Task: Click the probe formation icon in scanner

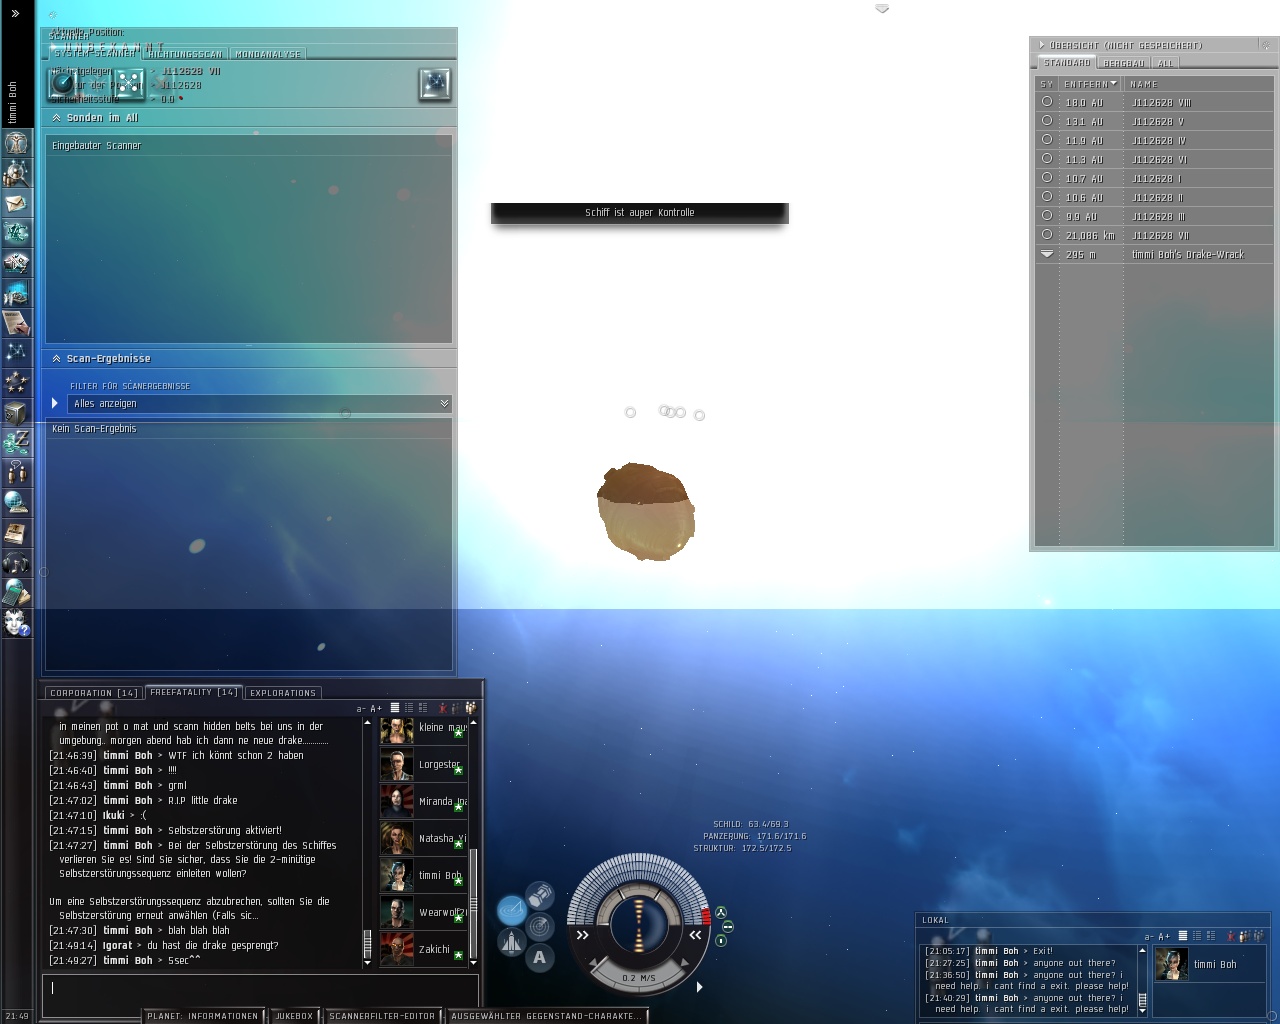Action: tap(129, 84)
